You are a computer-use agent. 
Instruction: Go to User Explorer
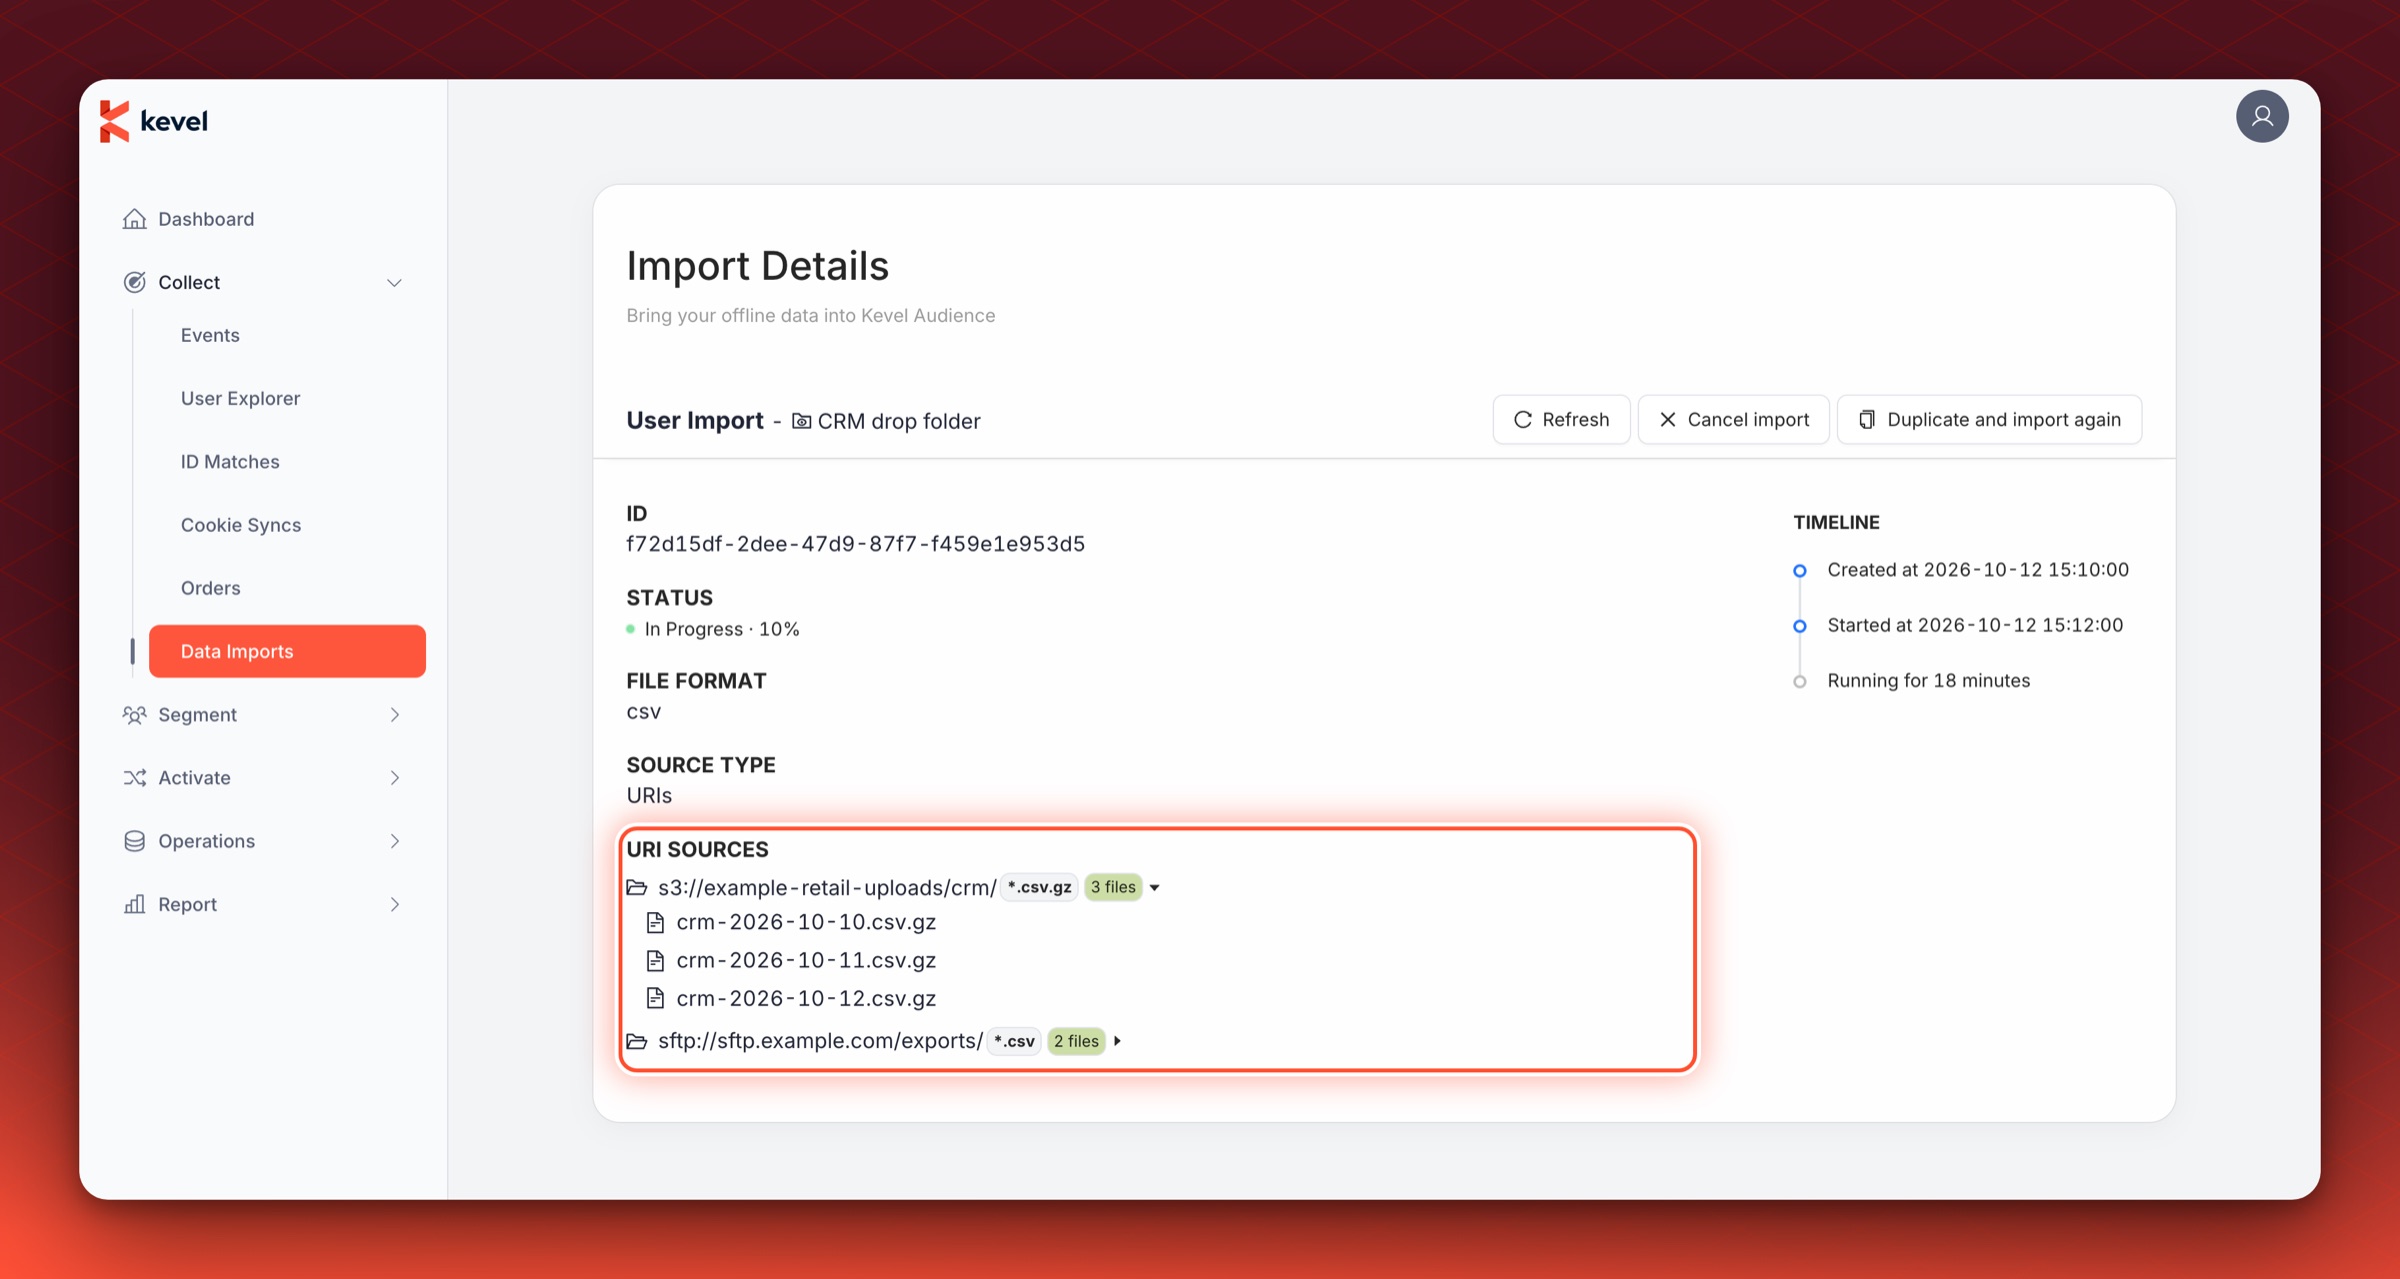click(x=240, y=398)
